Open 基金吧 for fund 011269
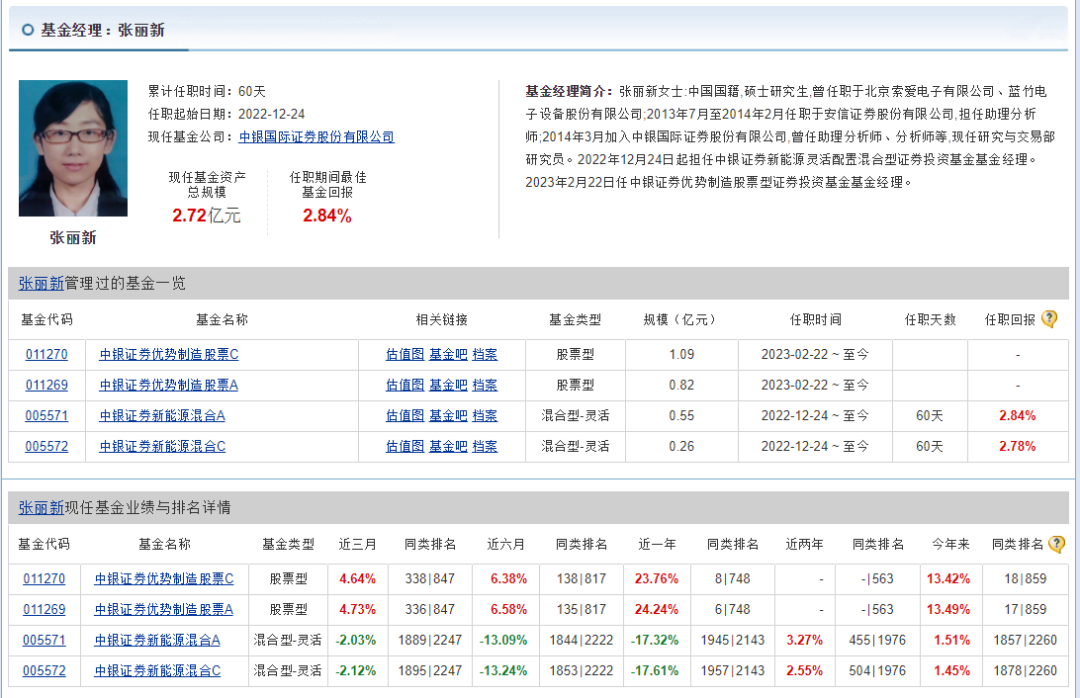This screenshot has height=698, width=1080. coord(448,384)
